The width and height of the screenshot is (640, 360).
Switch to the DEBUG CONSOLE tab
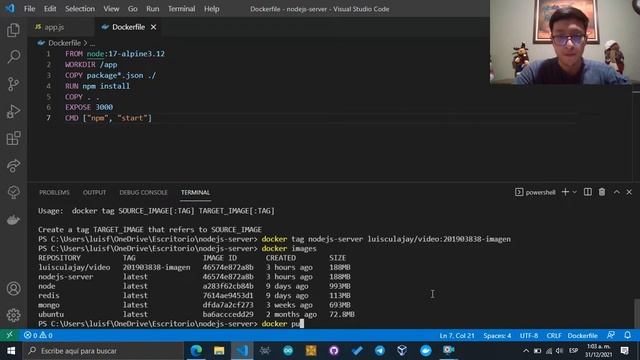[x=144, y=192]
